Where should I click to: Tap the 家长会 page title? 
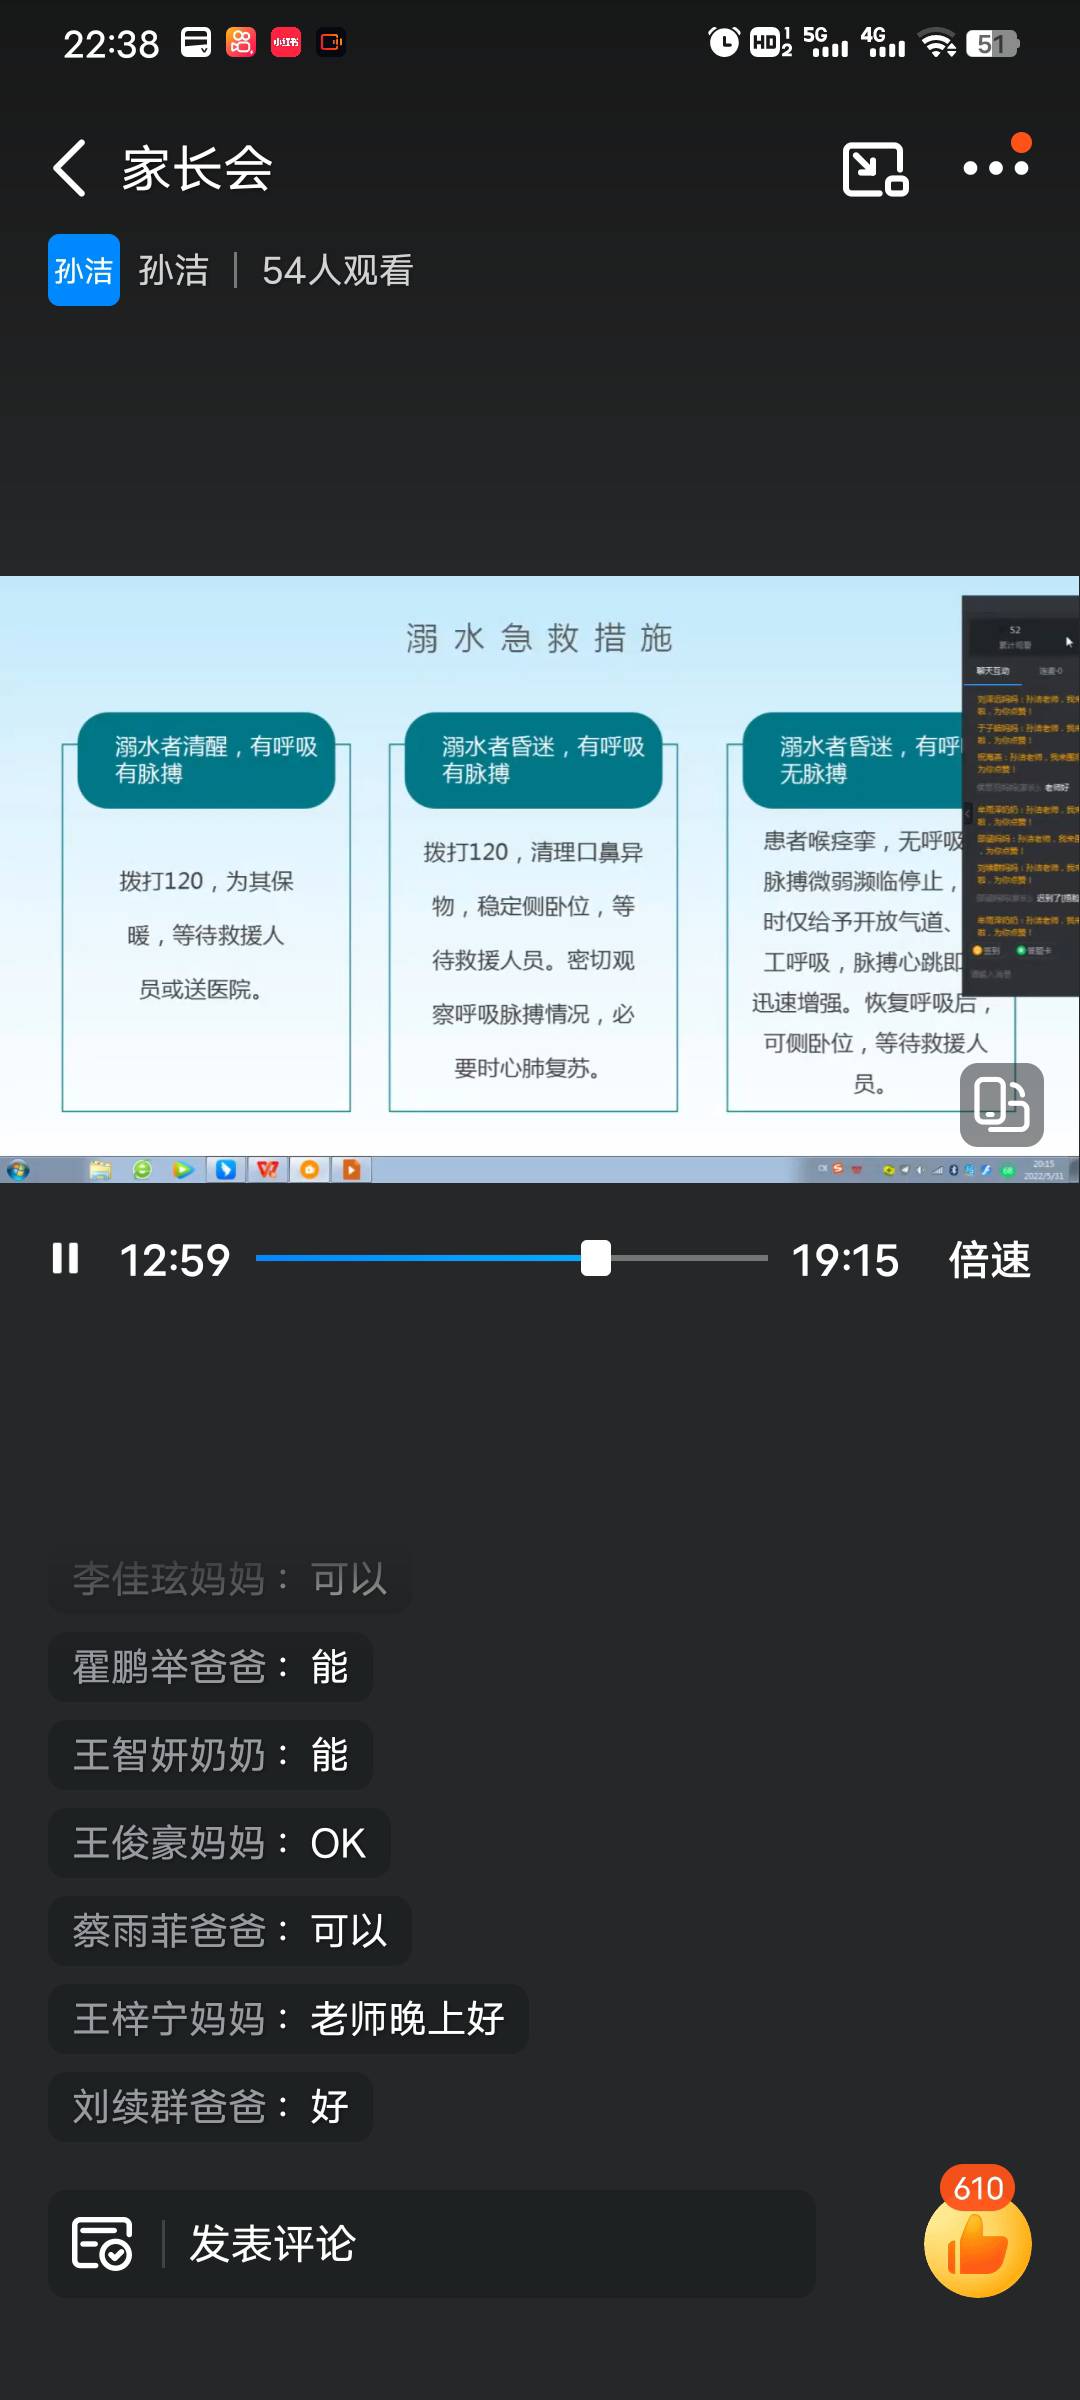197,168
